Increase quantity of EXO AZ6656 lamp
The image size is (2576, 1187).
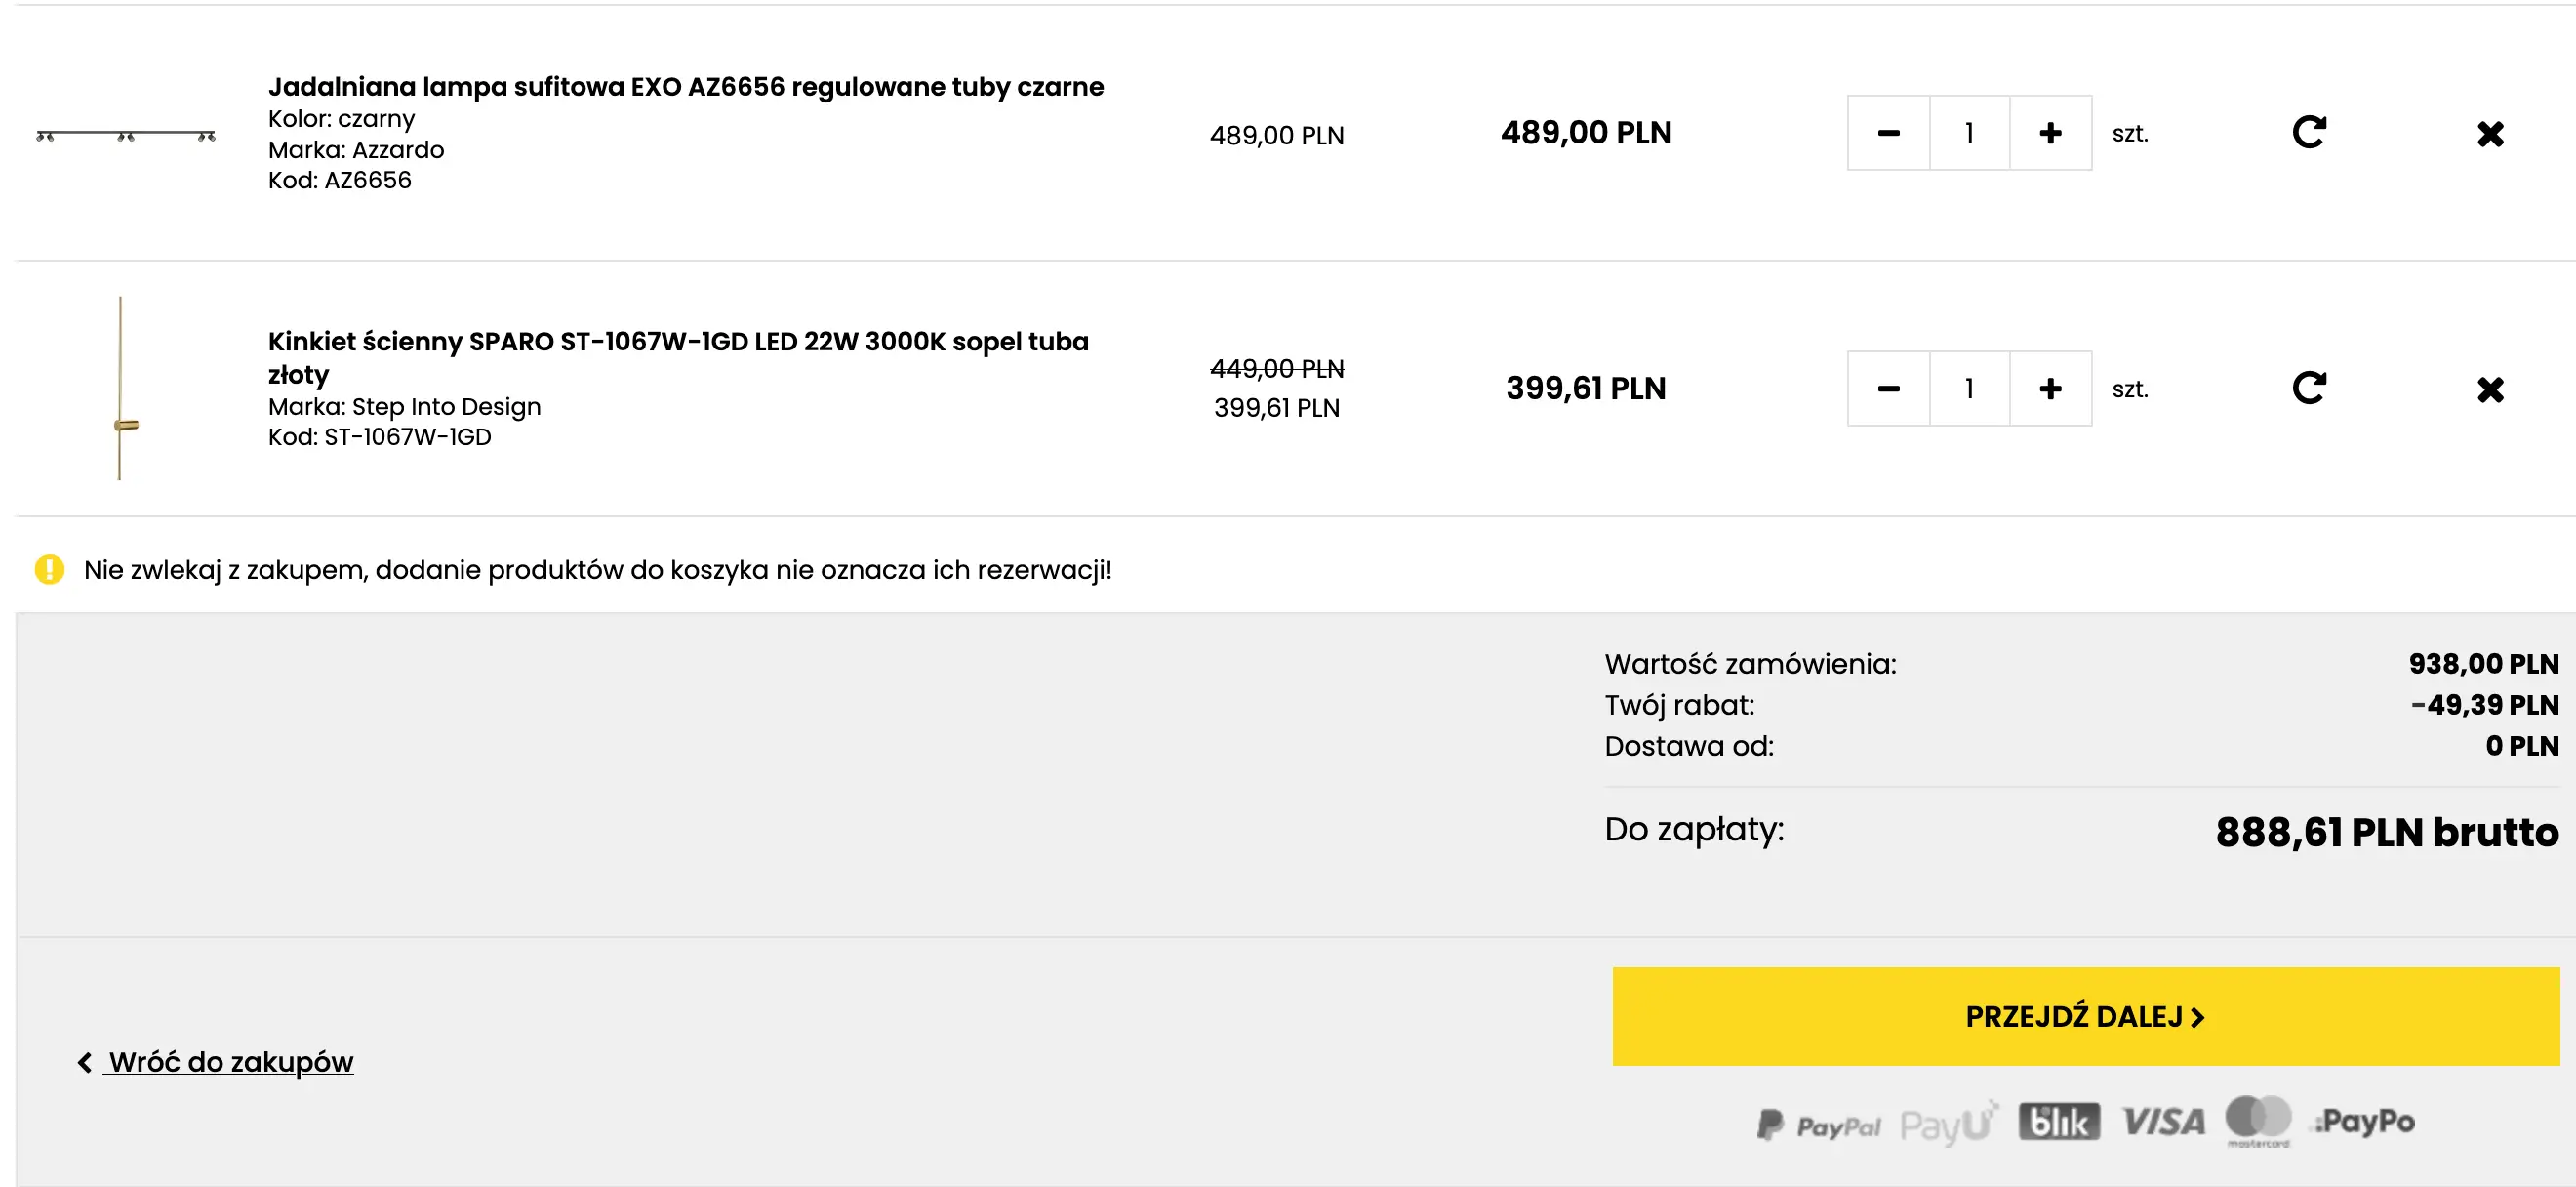coord(2049,133)
